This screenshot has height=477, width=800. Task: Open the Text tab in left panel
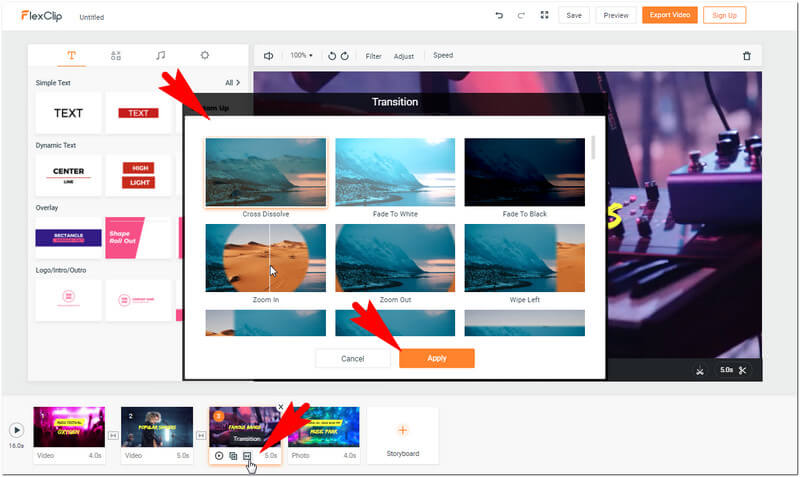tap(71, 55)
